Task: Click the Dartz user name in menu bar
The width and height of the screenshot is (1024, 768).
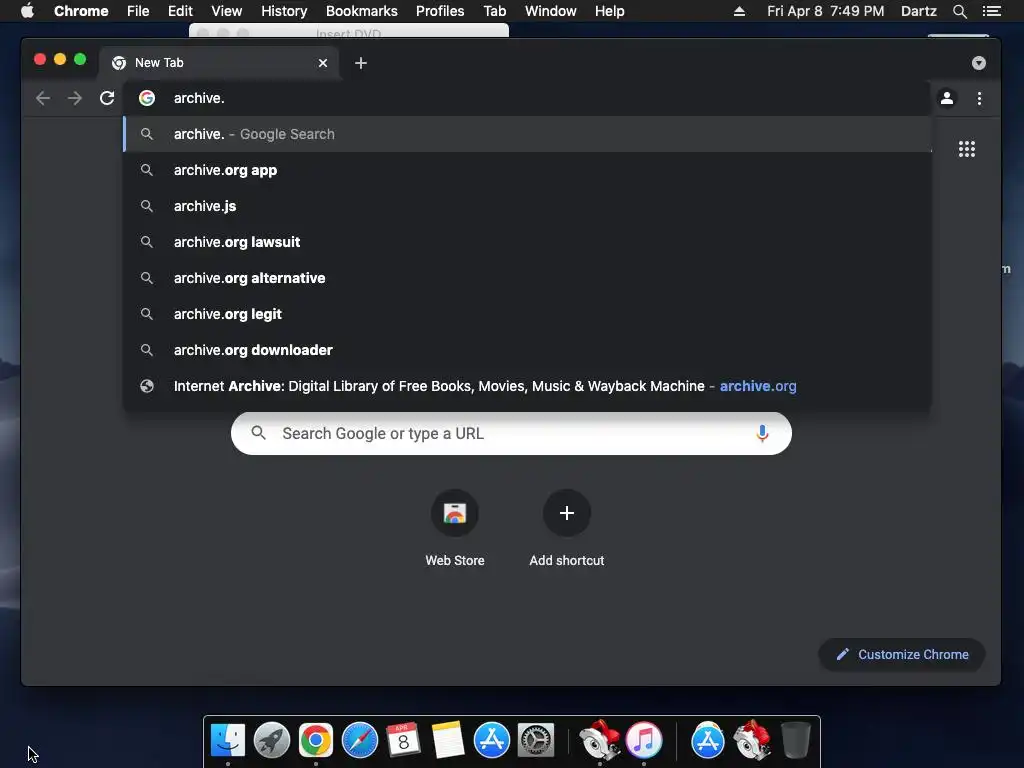Action: pos(919,11)
